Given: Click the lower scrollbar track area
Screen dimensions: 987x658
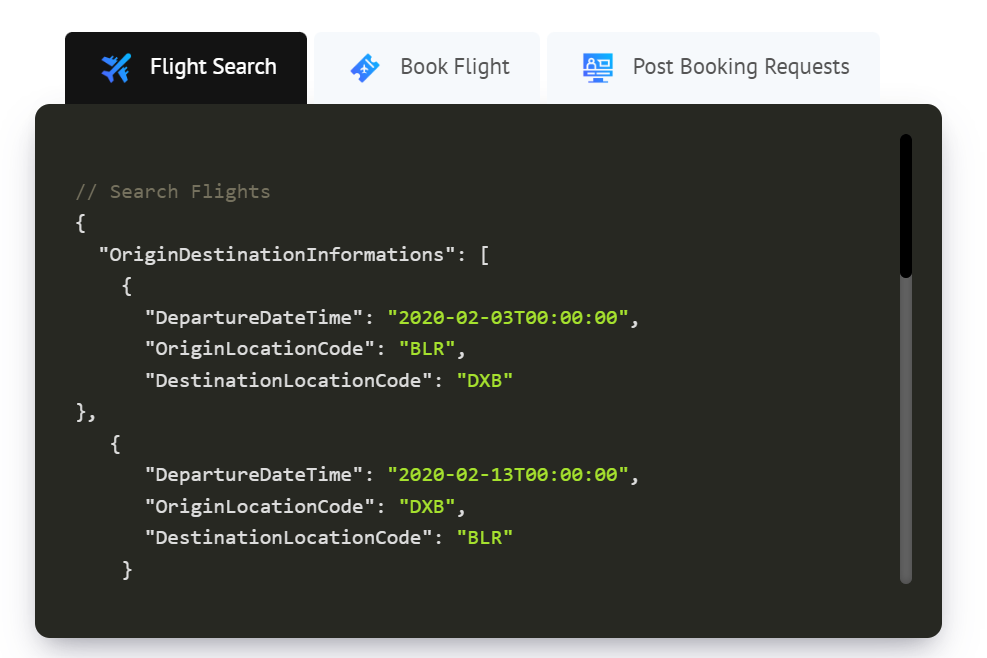Looking at the screenshot, I should 906,431.
